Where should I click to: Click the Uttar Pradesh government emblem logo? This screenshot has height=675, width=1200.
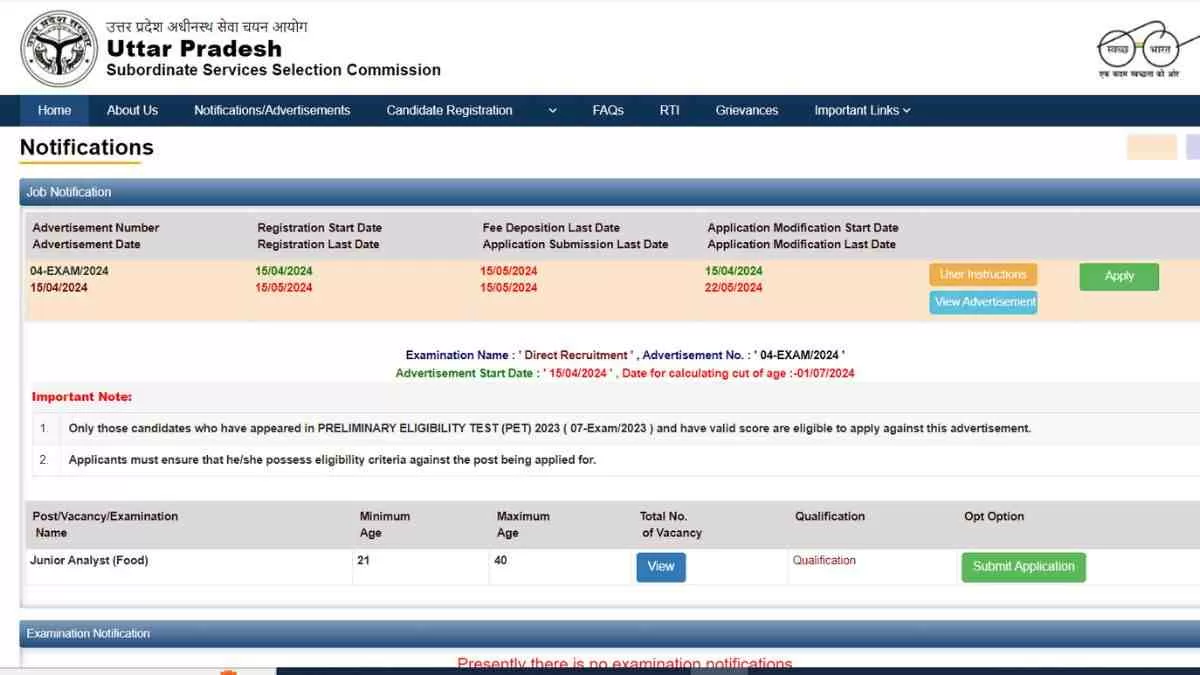pos(57,49)
